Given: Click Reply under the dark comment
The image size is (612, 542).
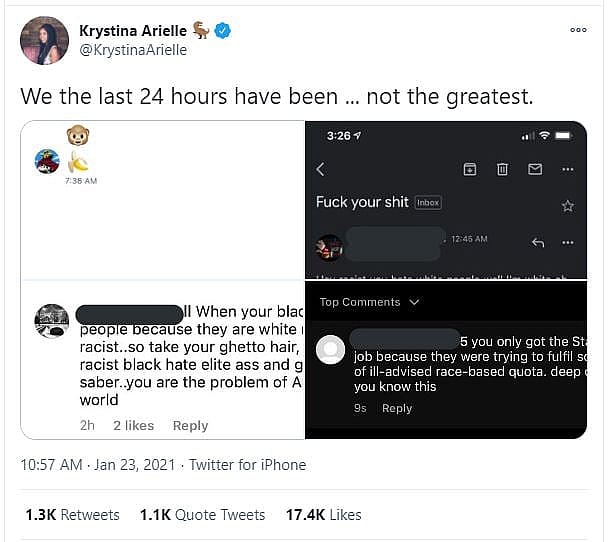Looking at the screenshot, I should point(397,408).
